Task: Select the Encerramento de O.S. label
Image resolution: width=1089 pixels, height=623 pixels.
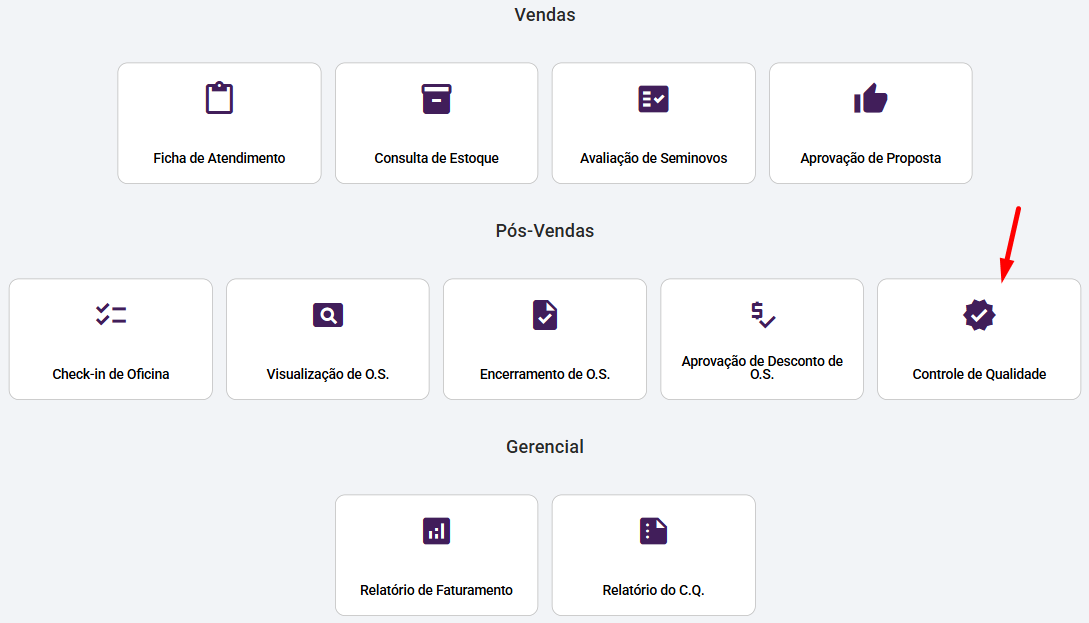Action: [545, 374]
